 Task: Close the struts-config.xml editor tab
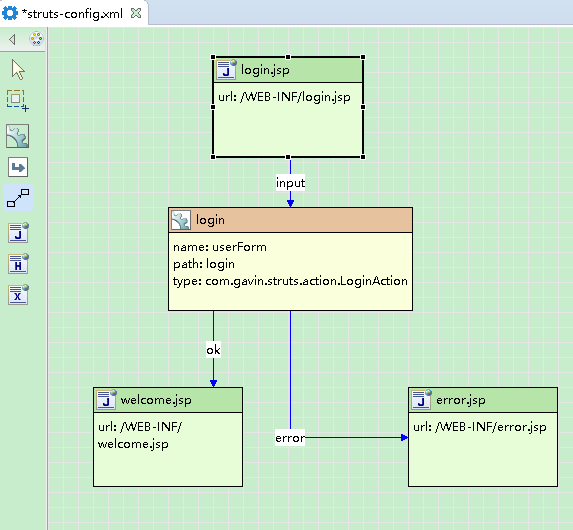coord(136,14)
